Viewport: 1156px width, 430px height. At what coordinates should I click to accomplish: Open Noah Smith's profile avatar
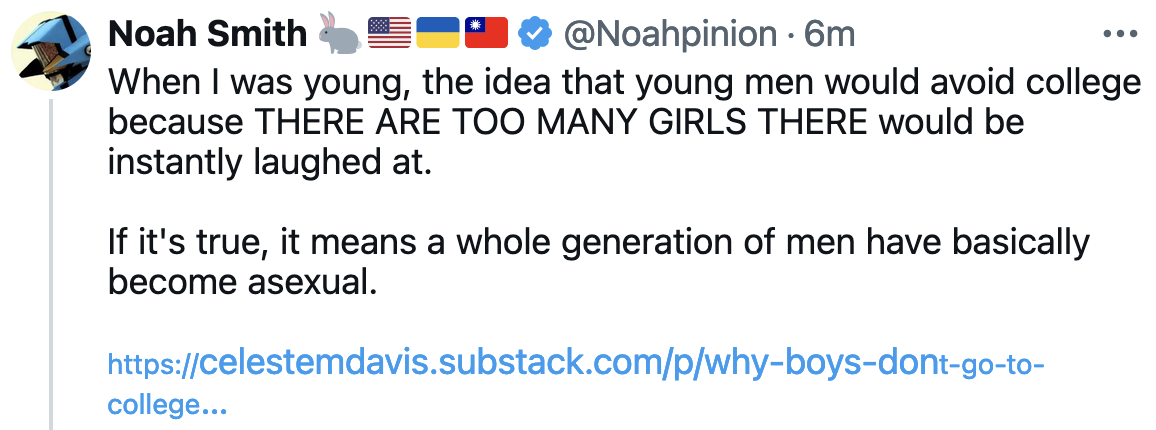[50, 50]
